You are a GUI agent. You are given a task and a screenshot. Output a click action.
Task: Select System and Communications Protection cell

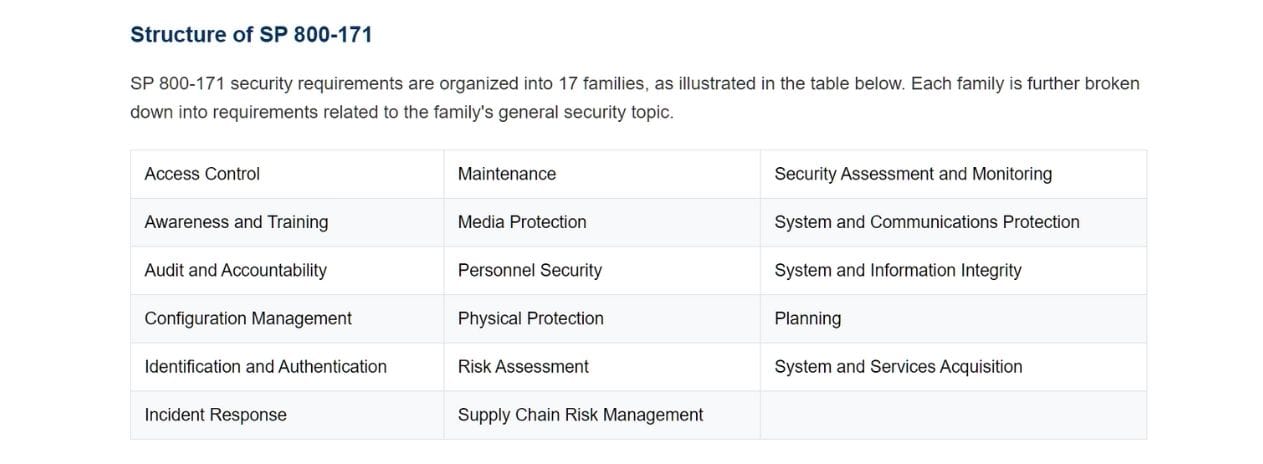tap(953, 222)
